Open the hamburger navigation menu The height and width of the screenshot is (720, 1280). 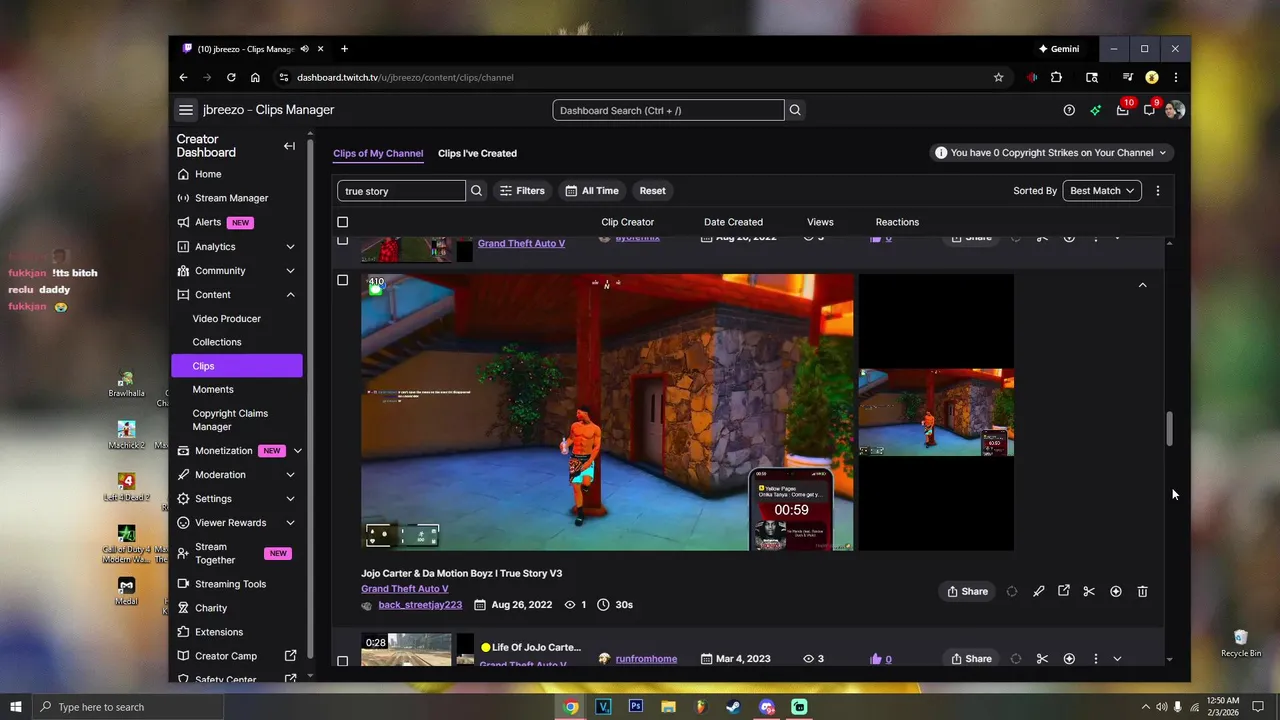[186, 110]
